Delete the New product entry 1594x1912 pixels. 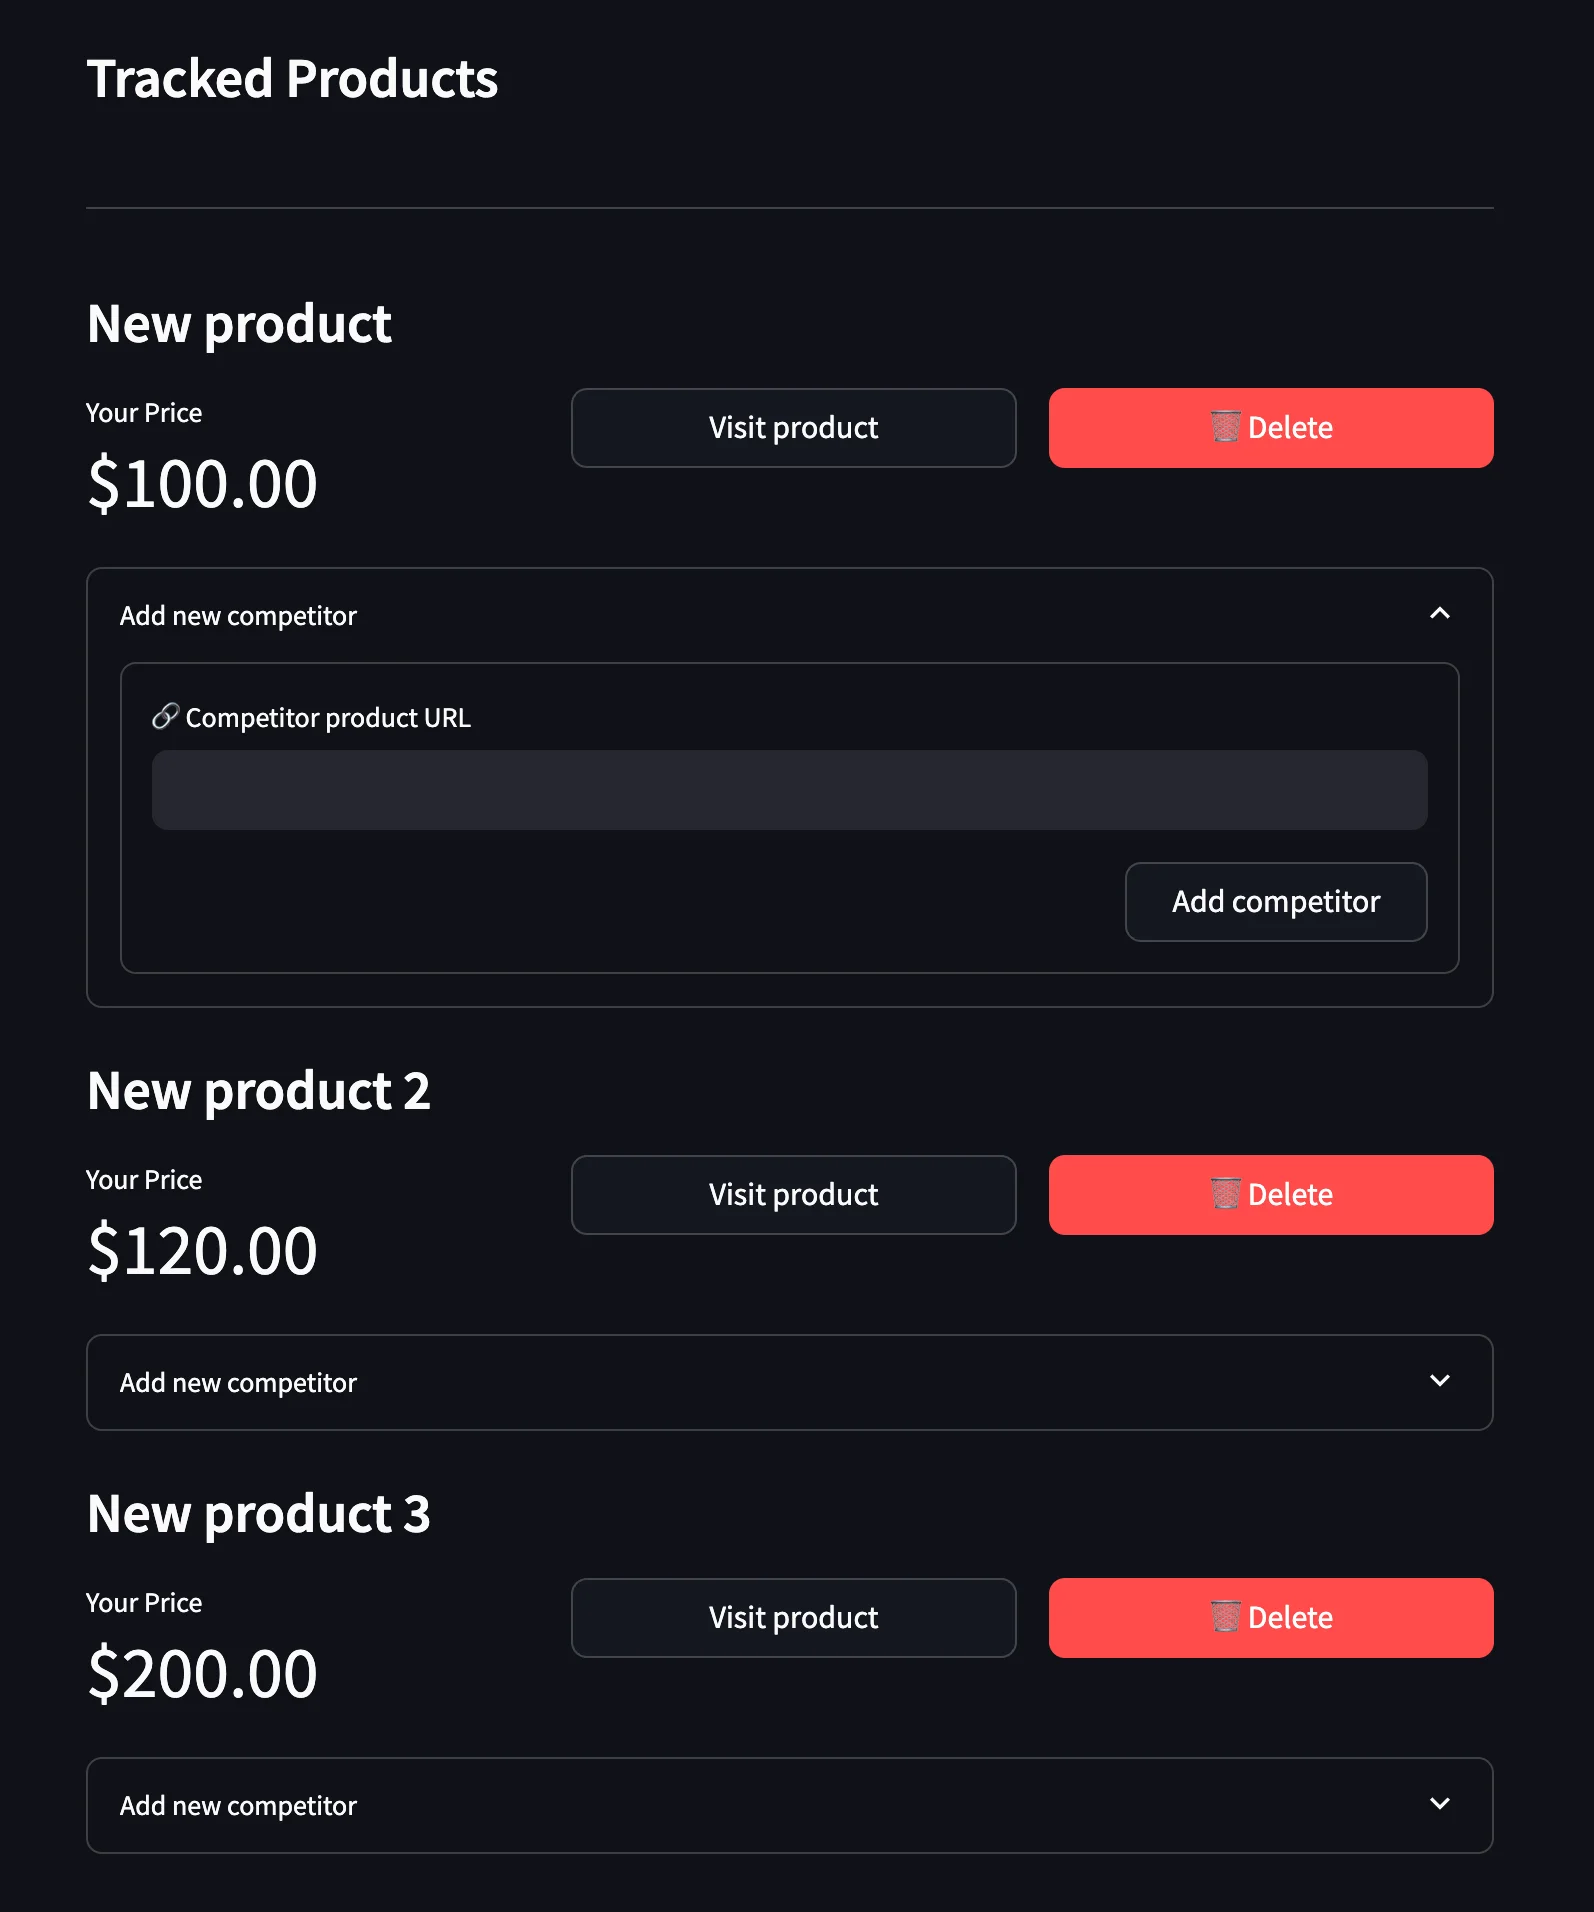pyautogui.click(x=1270, y=428)
